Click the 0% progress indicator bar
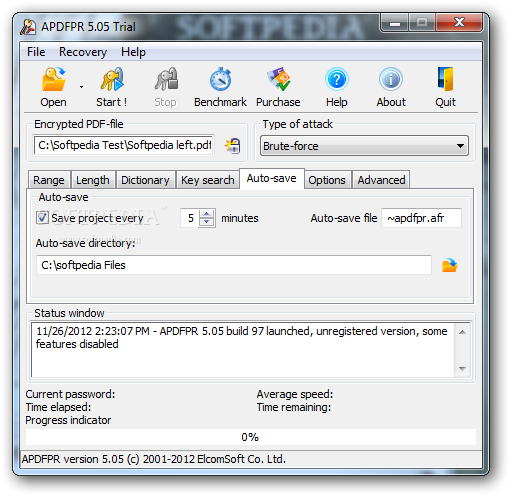Image resolution: width=510 pixels, height=496 pixels. (x=251, y=437)
